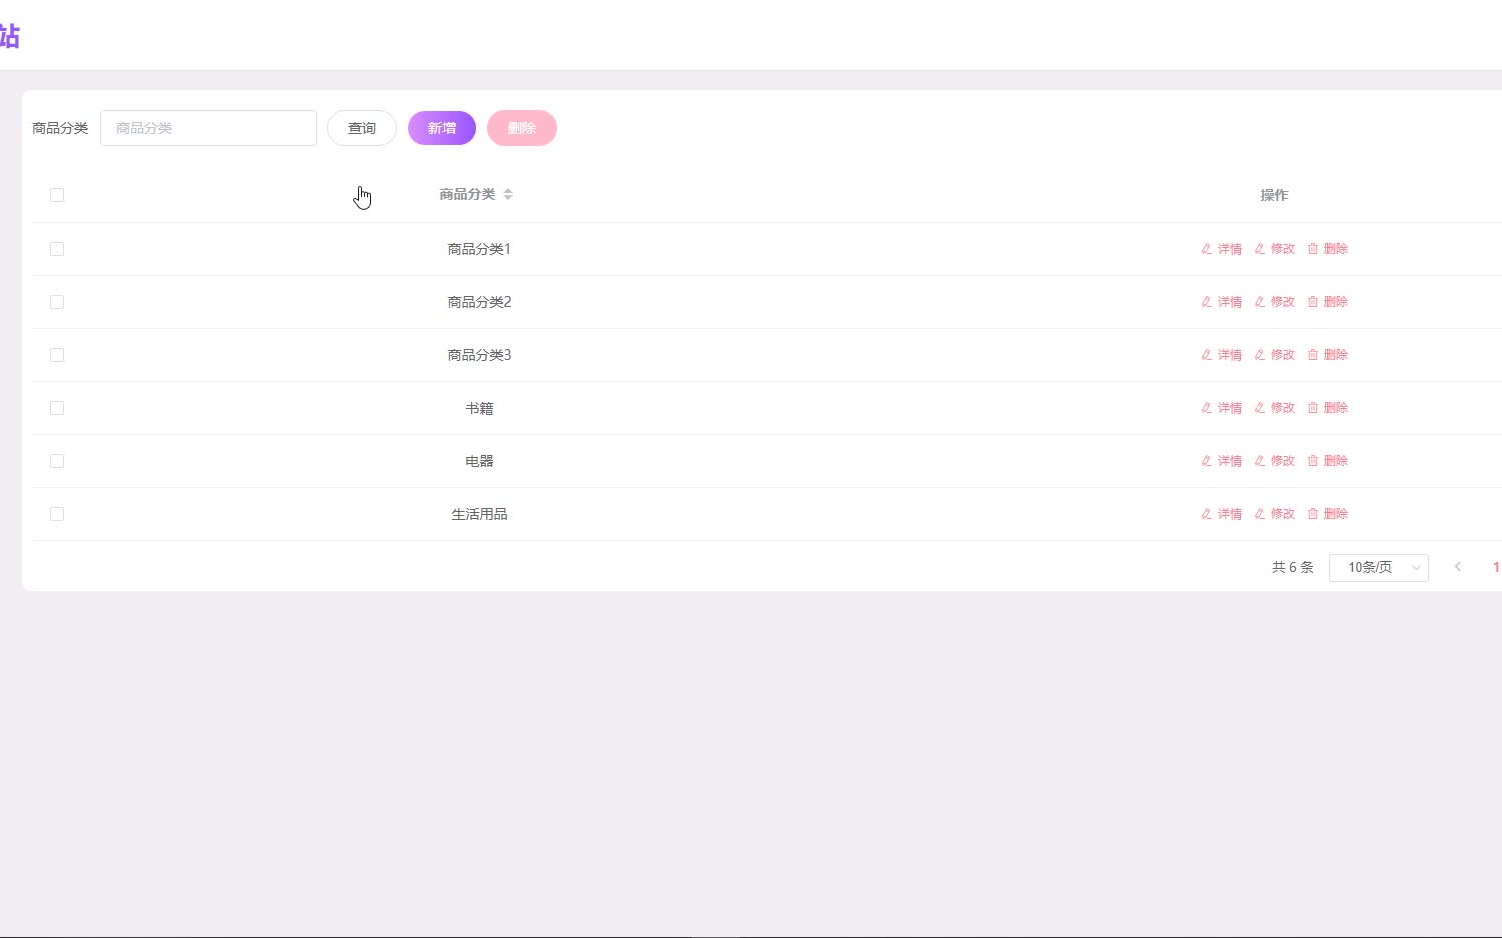1502x938 pixels.
Task: Click the 生活用品 cell text
Action: [479, 514]
